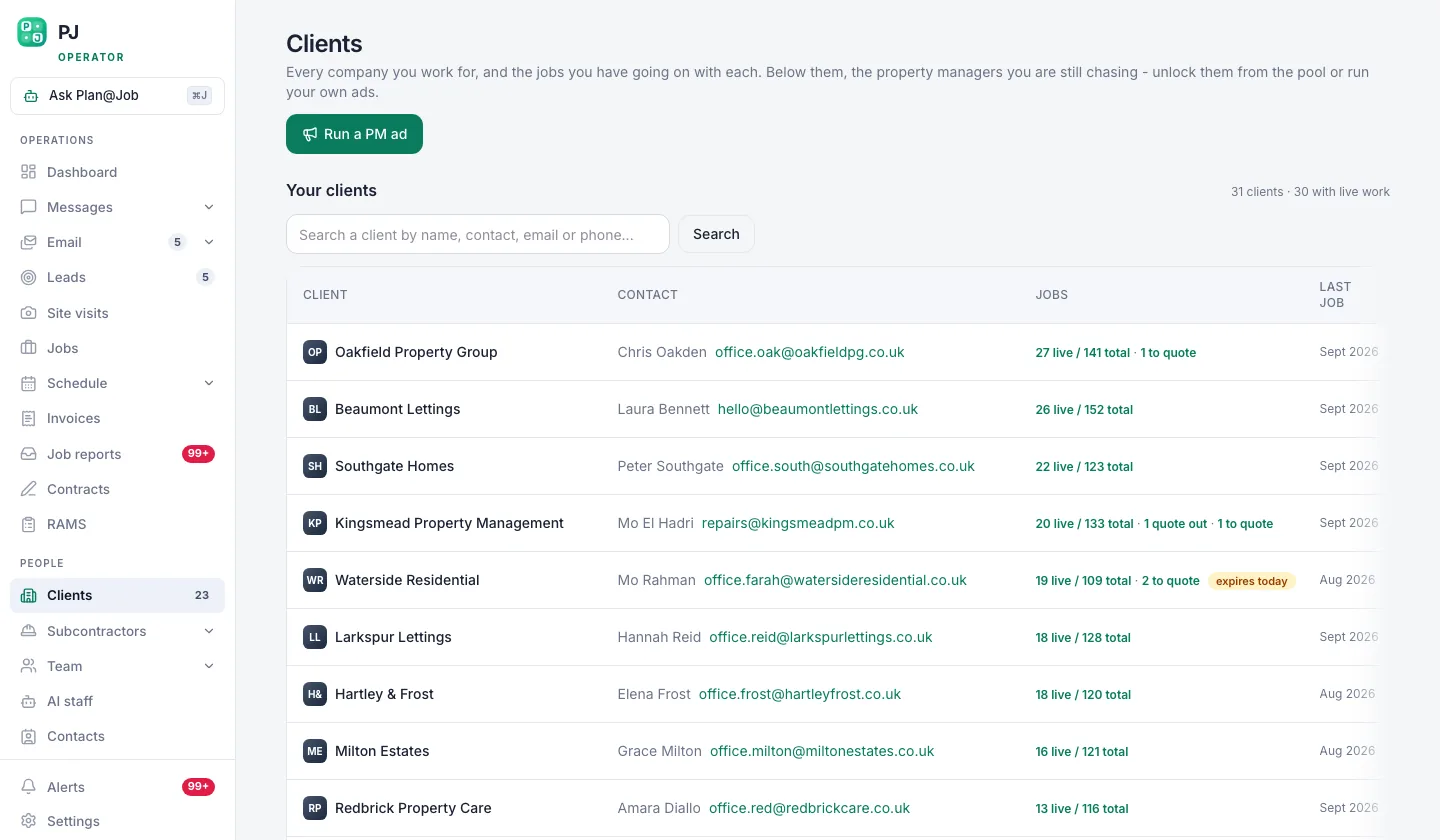The height and width of the screenshot is (840, 1440).
Task: Click repairs@kingsmeadpm.co.uk email link
Action: tap(798, 523)
